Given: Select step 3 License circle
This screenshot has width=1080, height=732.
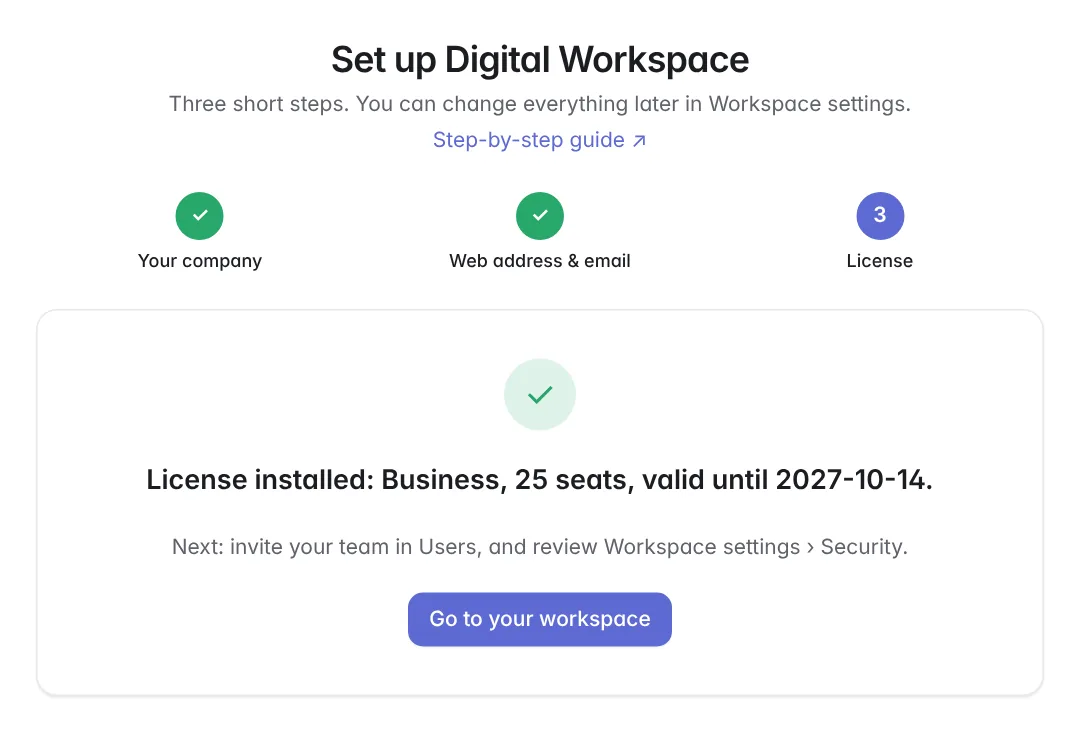Looking at the screenshot, I should (x=880, y=216).
